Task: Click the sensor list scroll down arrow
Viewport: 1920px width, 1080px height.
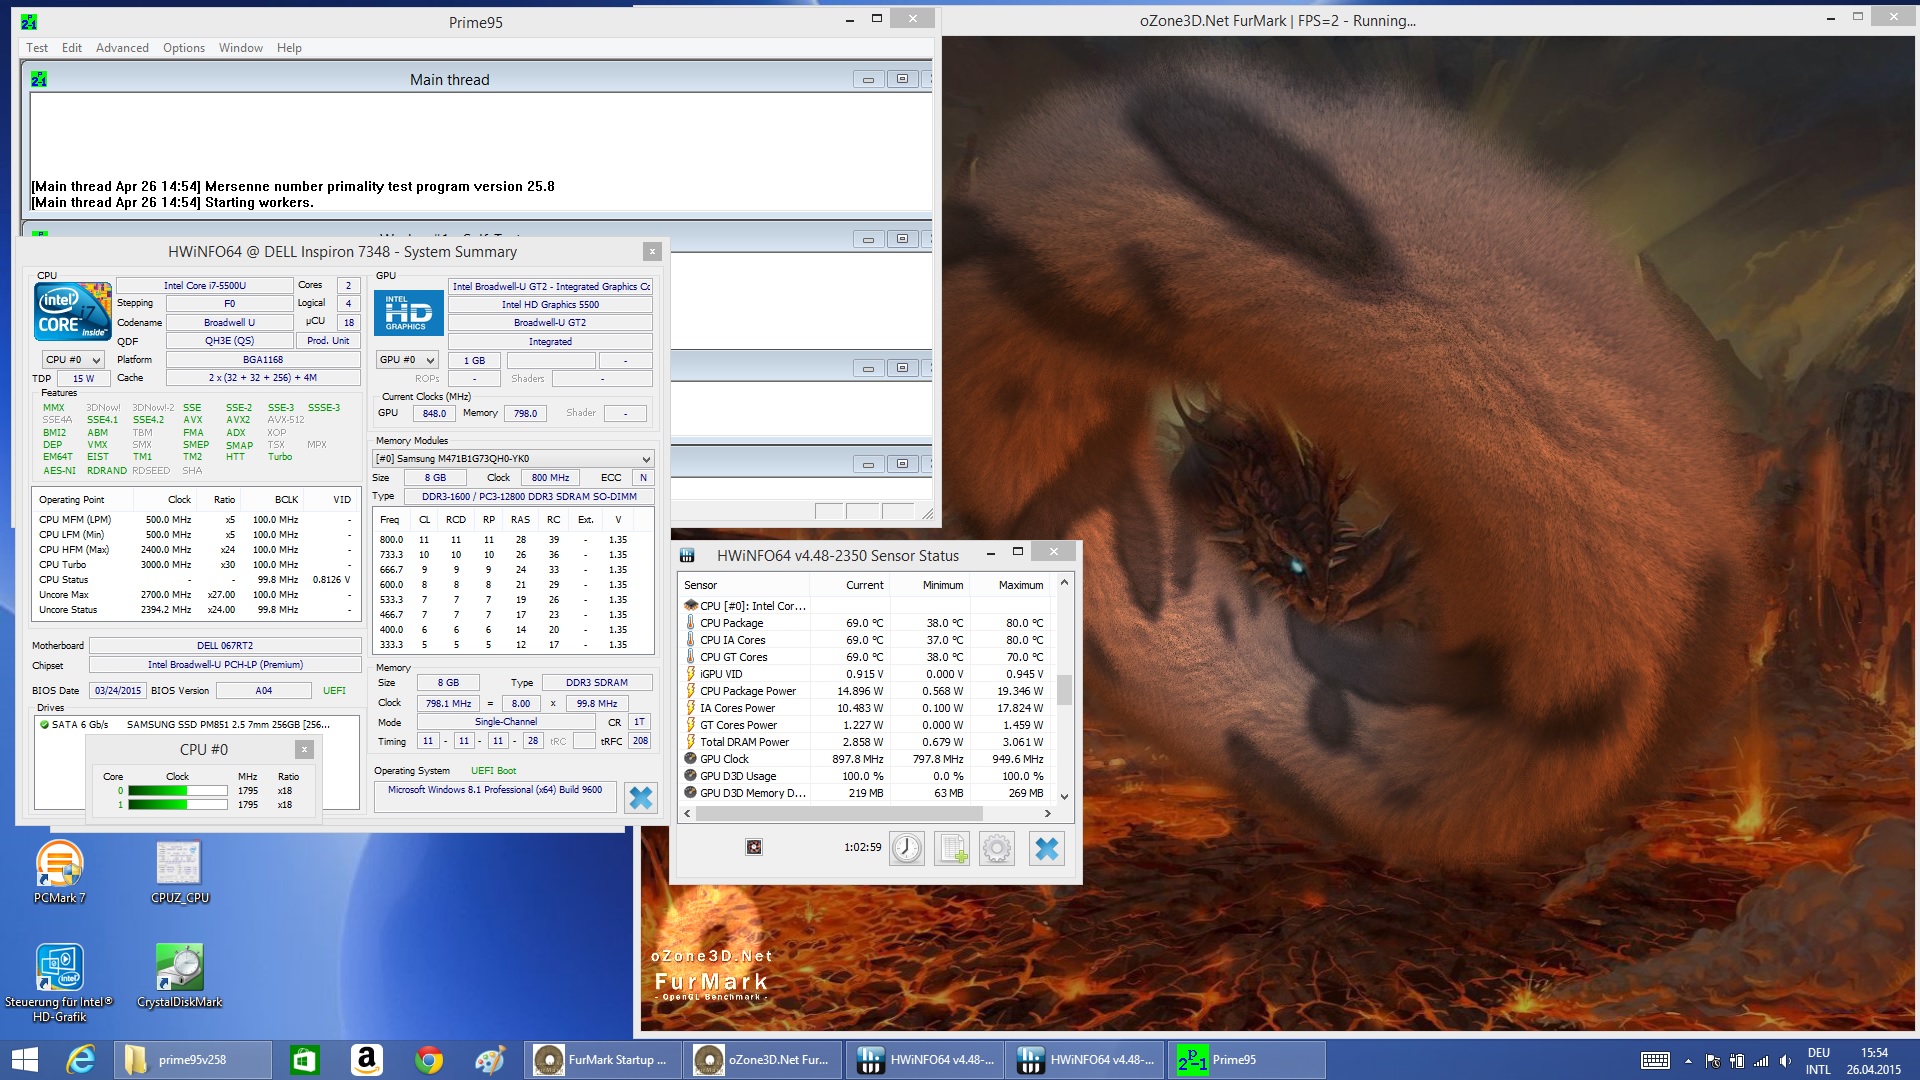Action: (1064, 797)
